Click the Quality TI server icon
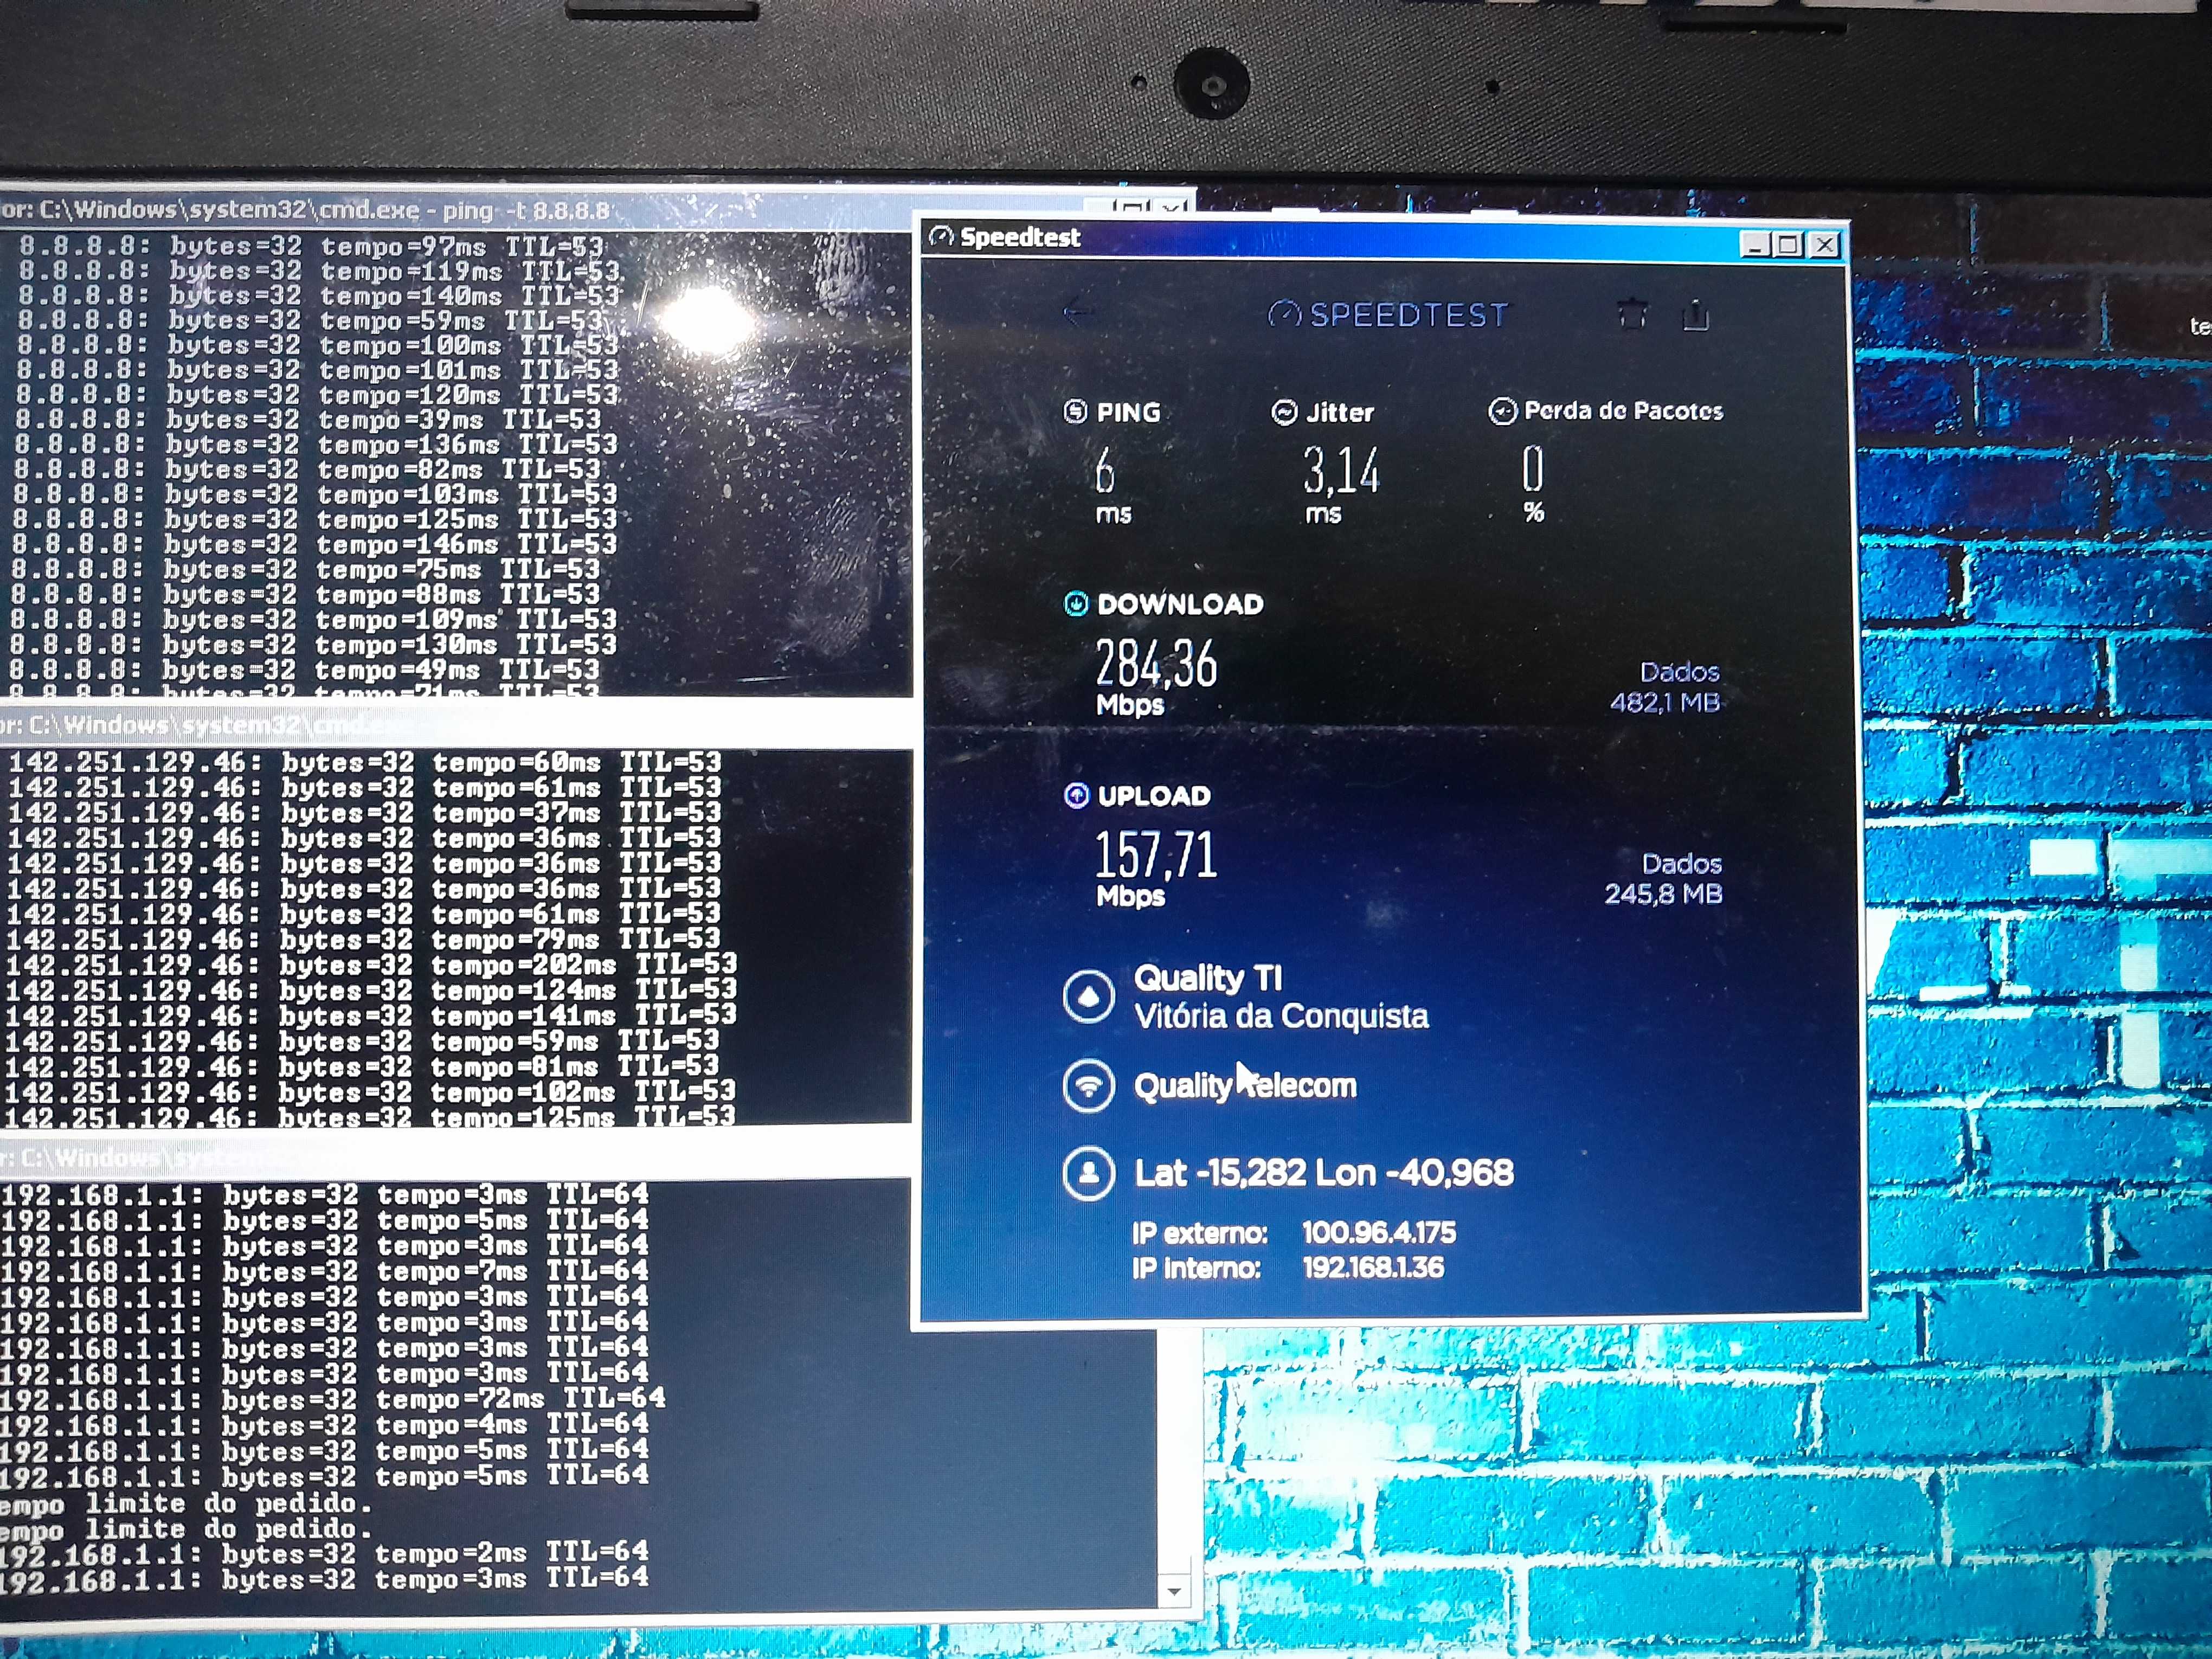This screenshot has width=2212, height=1659. click(x=1089, y=997)
